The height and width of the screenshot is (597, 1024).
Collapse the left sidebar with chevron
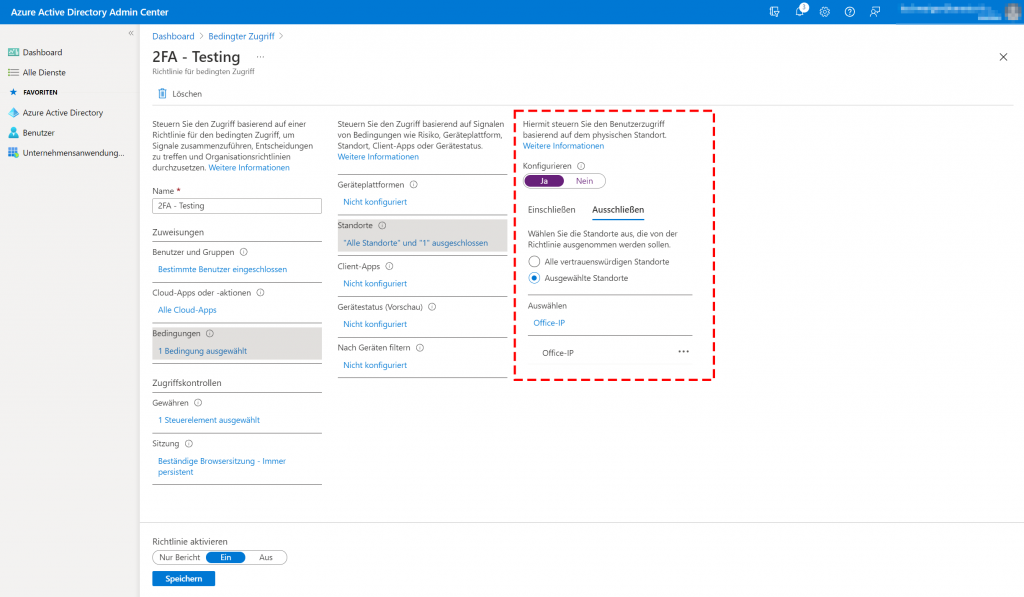click(130, 33)
